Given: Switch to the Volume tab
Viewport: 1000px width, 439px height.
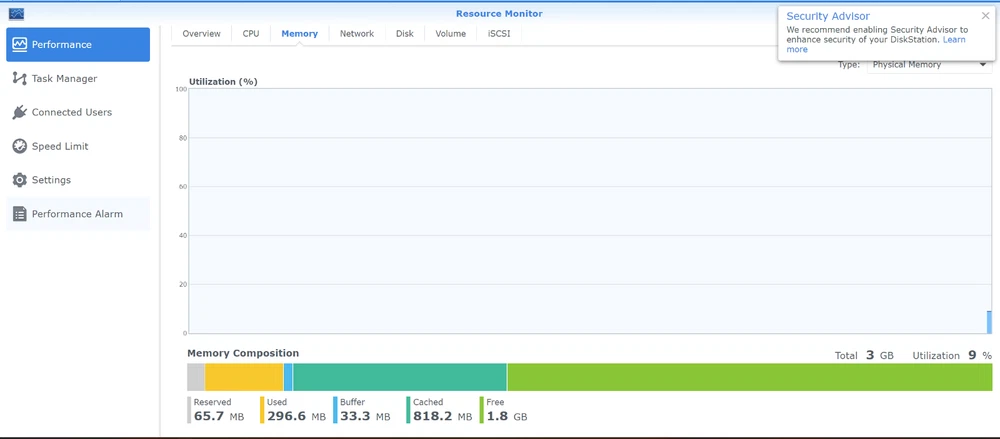Looking at the screenshot, I should 450,34.
